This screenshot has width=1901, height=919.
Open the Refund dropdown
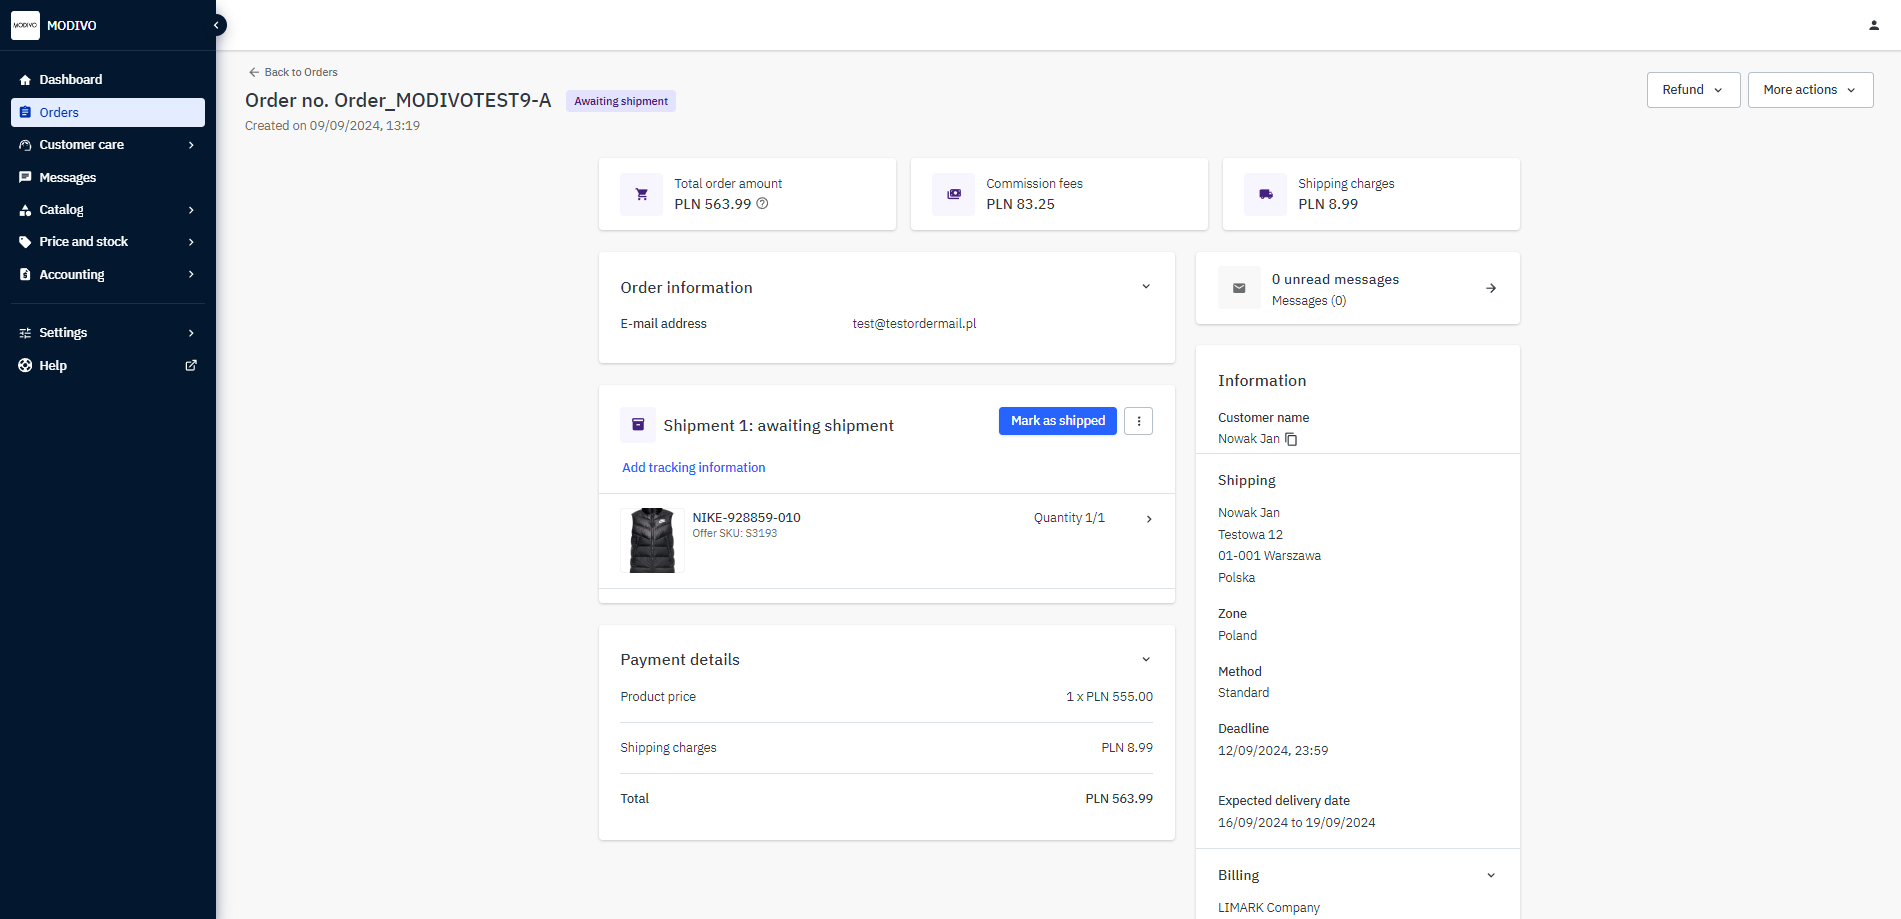pos(1692,90)
